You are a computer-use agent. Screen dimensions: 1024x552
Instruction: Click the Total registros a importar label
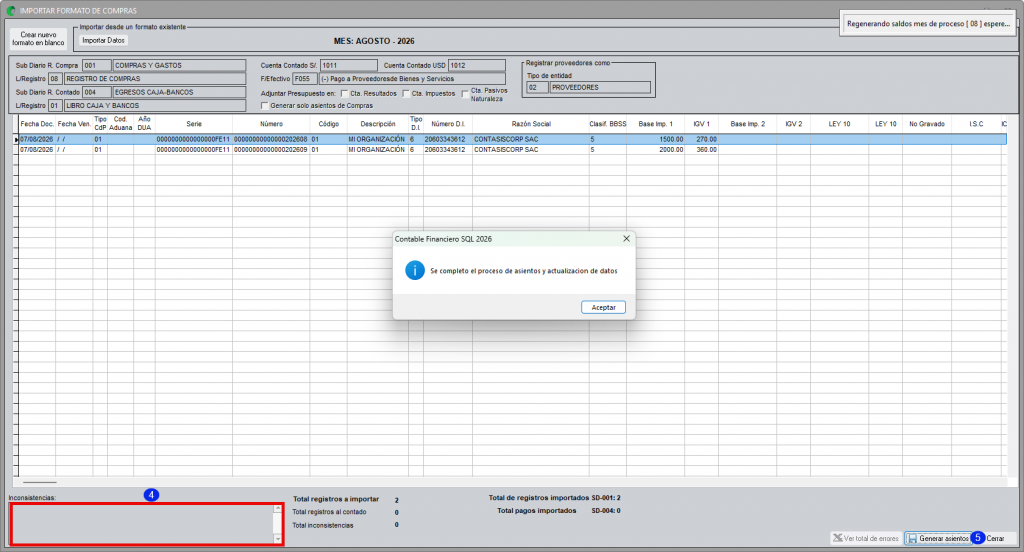coord(336,499)
